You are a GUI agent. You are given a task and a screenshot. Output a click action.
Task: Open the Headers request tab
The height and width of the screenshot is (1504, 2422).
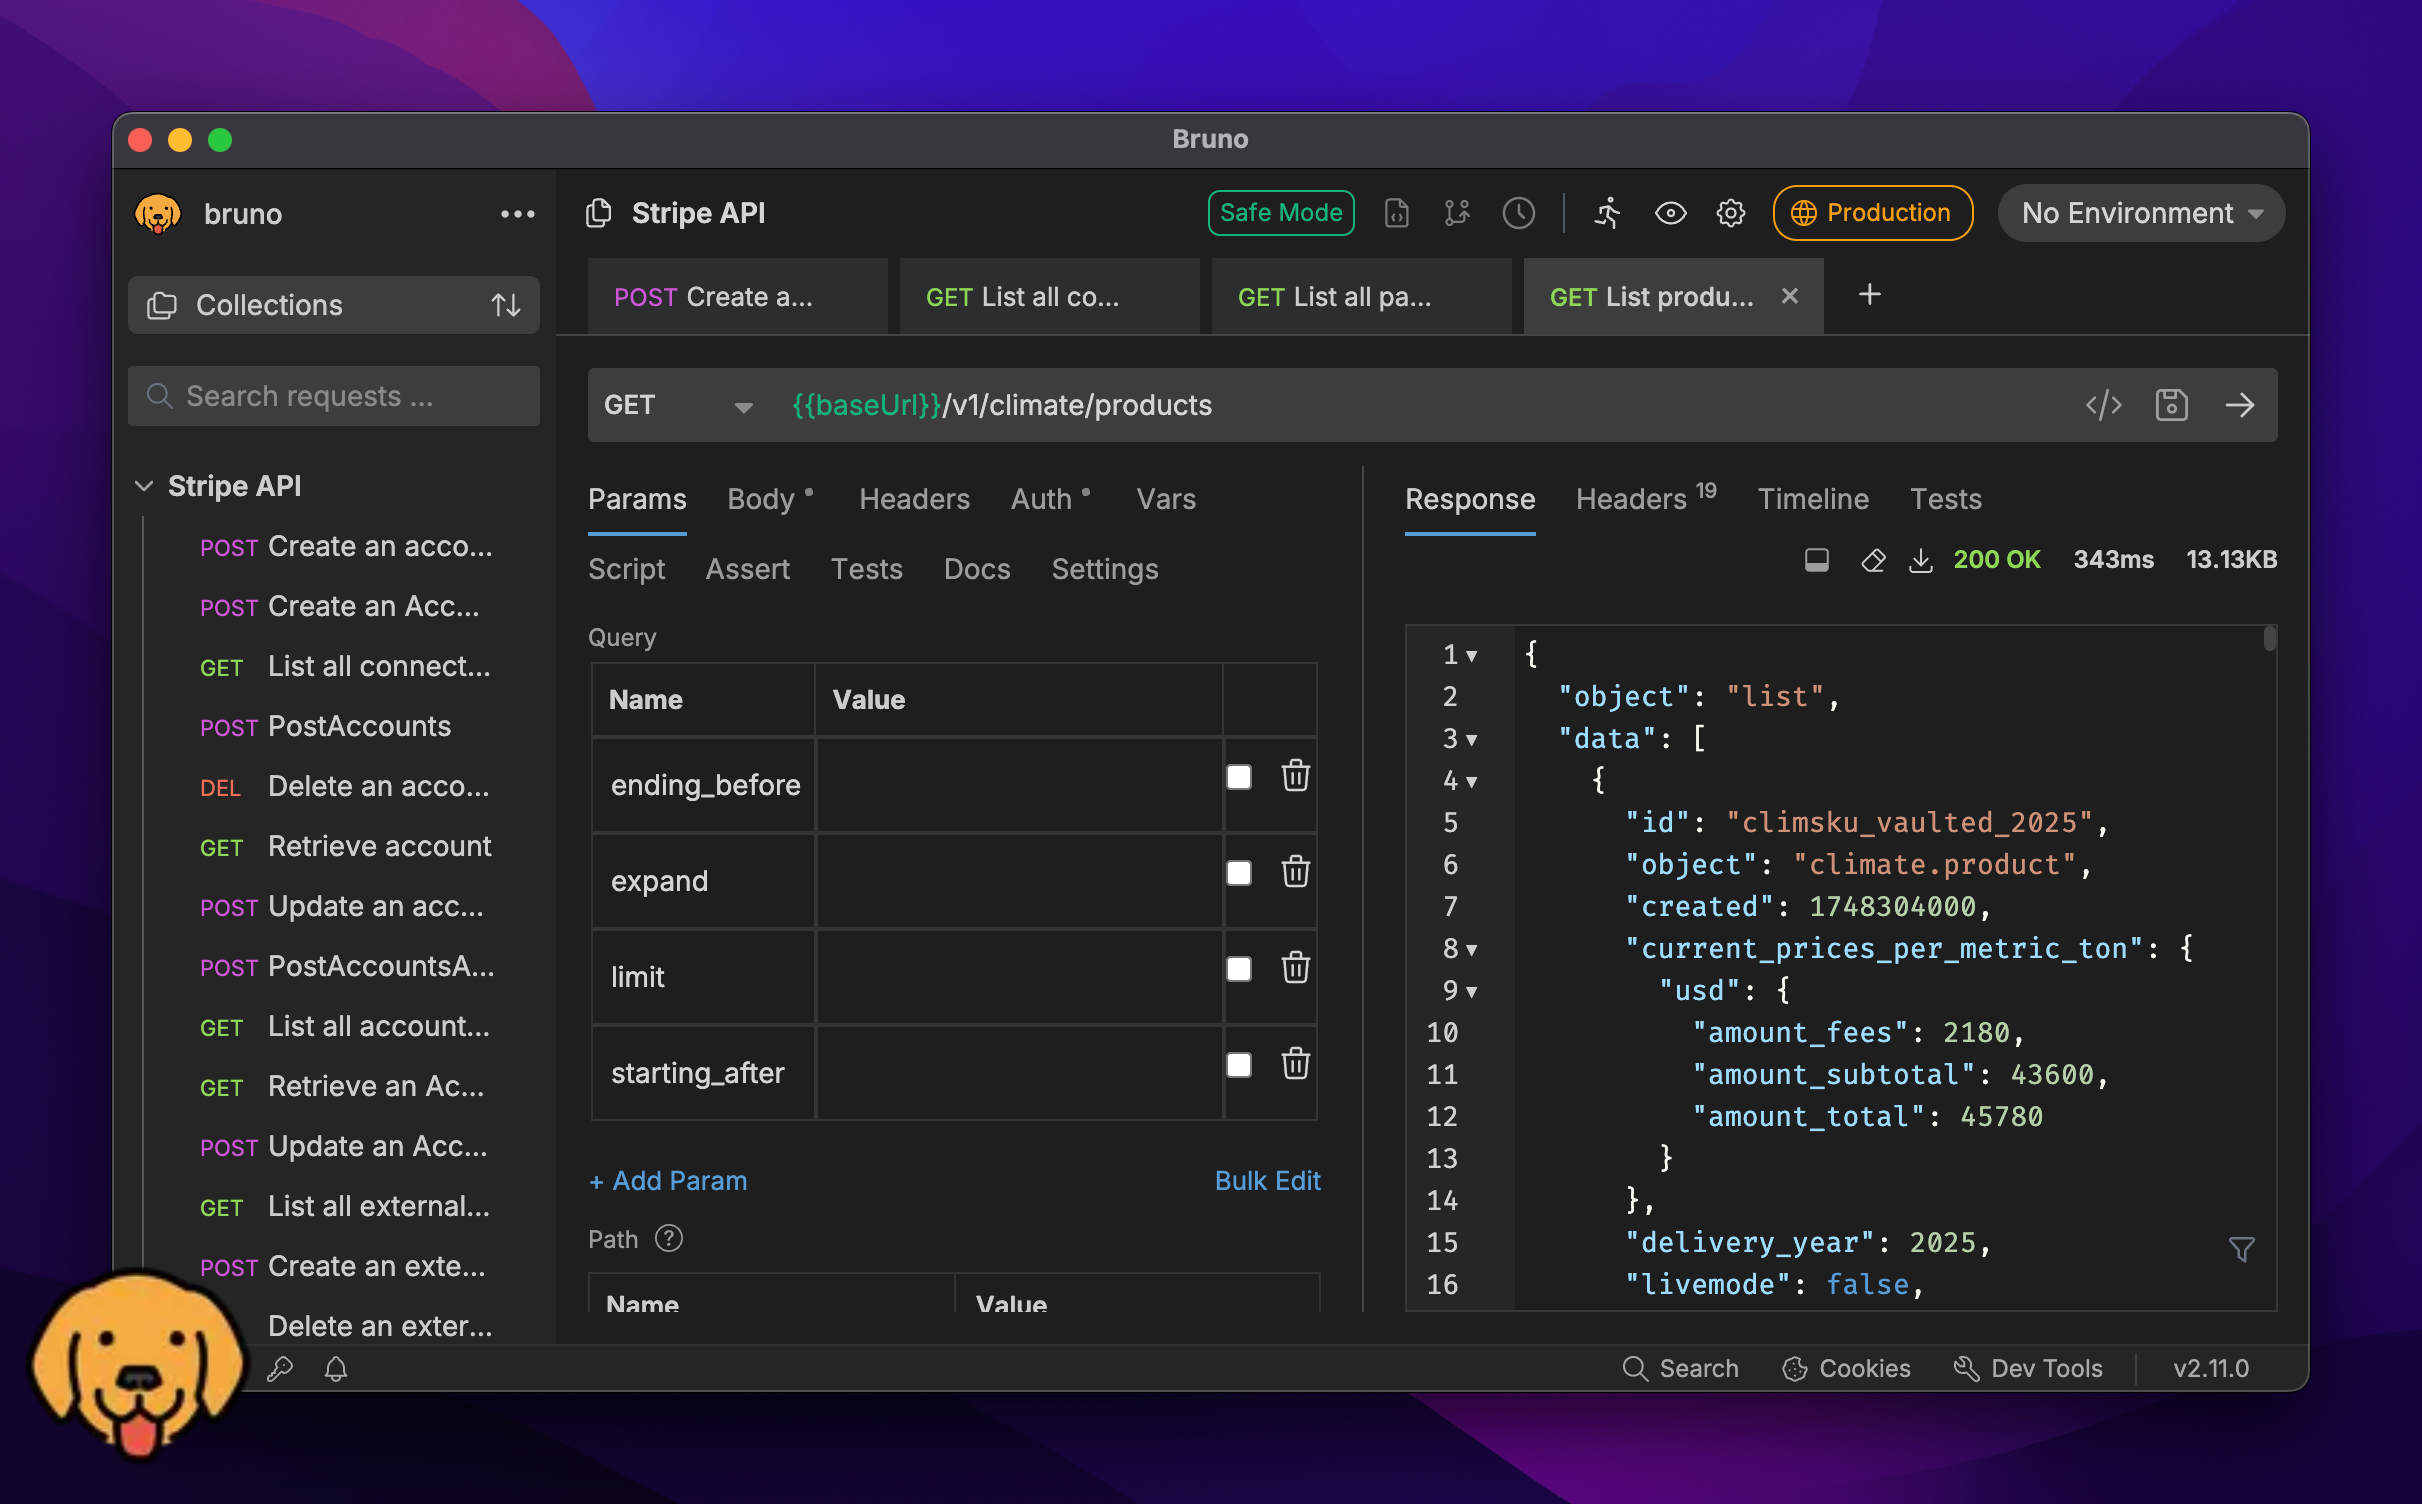click(x=913, y=499)
